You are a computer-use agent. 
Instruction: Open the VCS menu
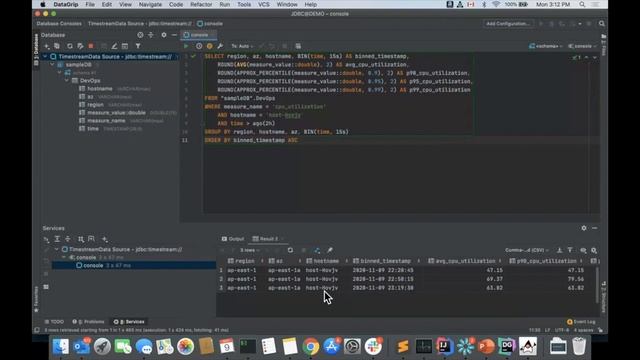pyautogui.click(x=264, y=4)
